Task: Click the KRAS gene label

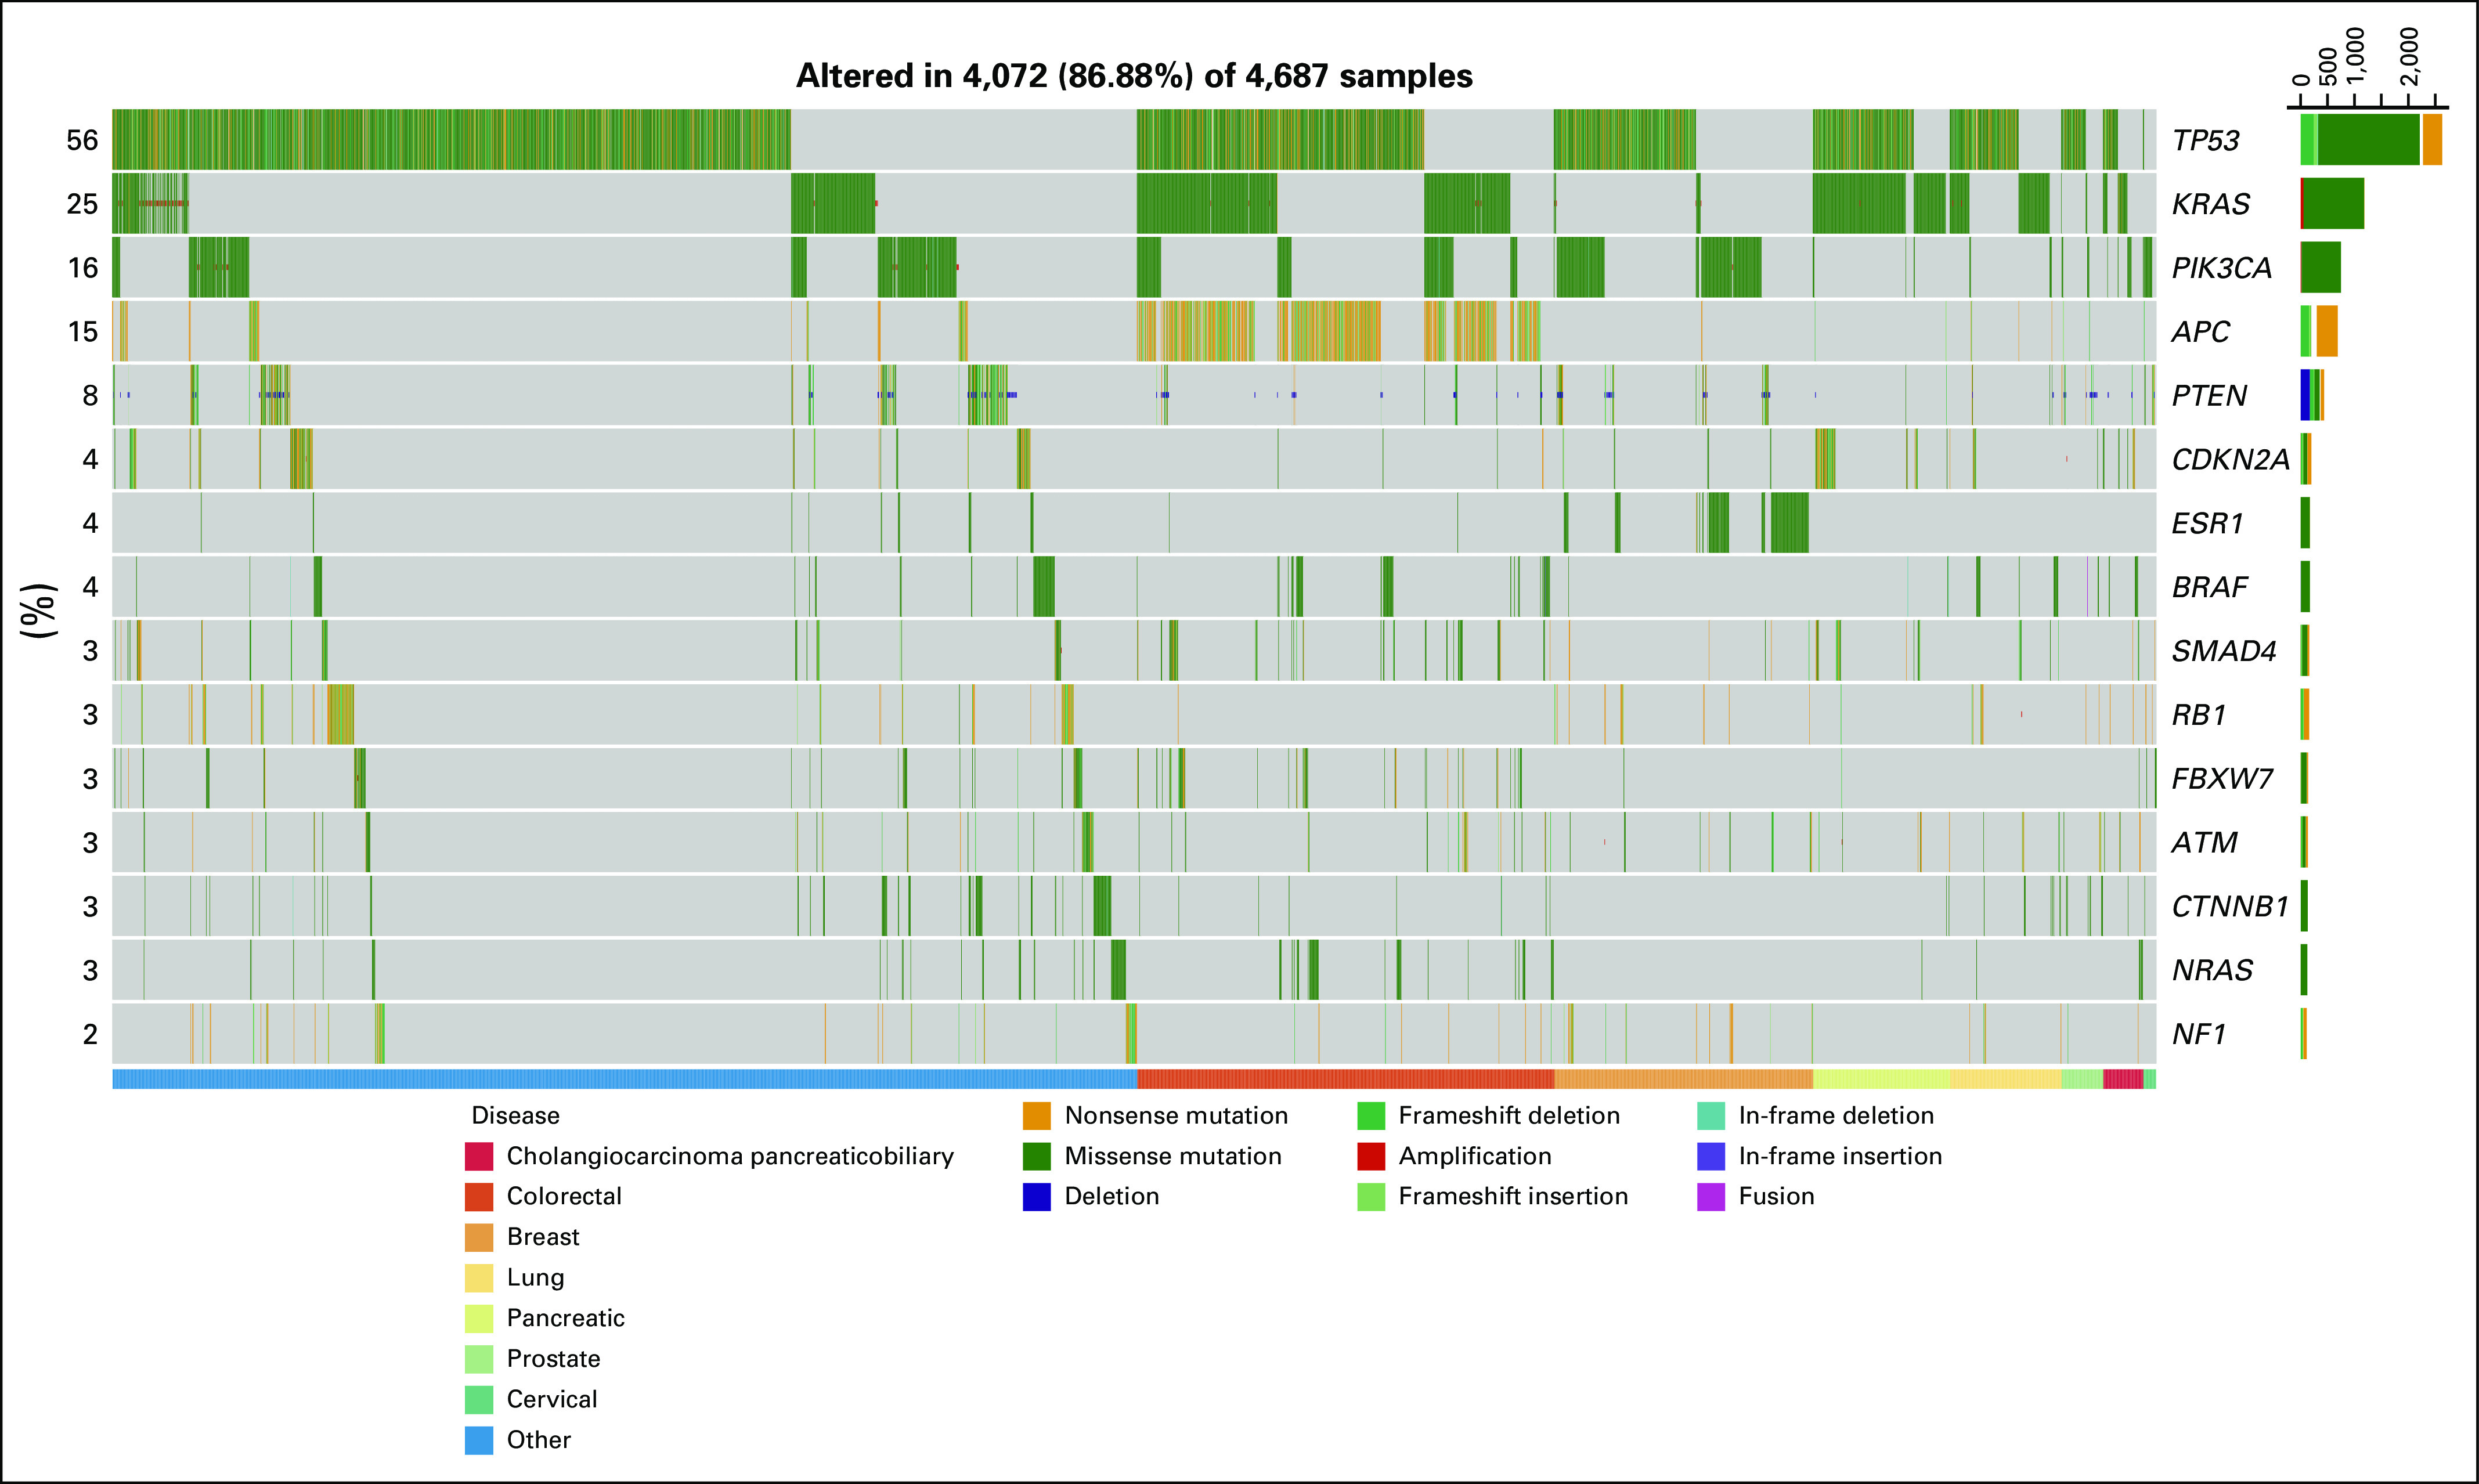Action: pos(2211,204)
